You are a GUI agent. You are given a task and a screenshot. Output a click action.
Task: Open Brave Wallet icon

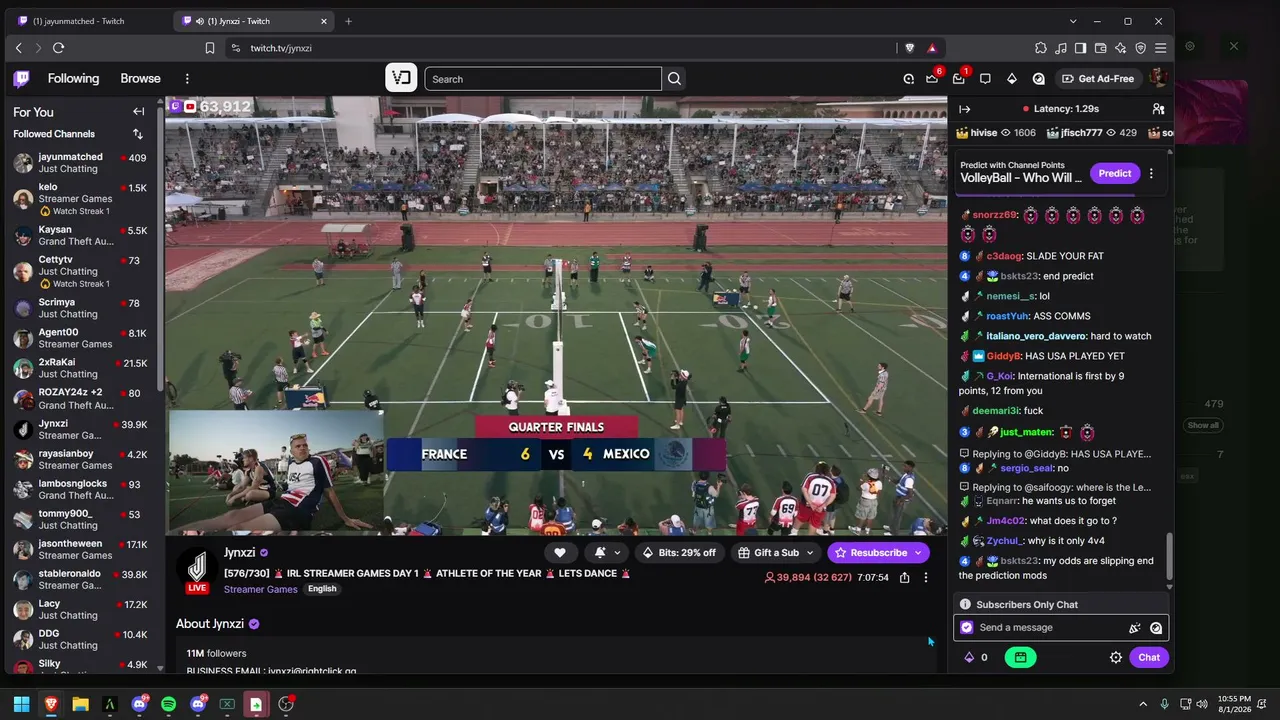tap(1101, 48)
